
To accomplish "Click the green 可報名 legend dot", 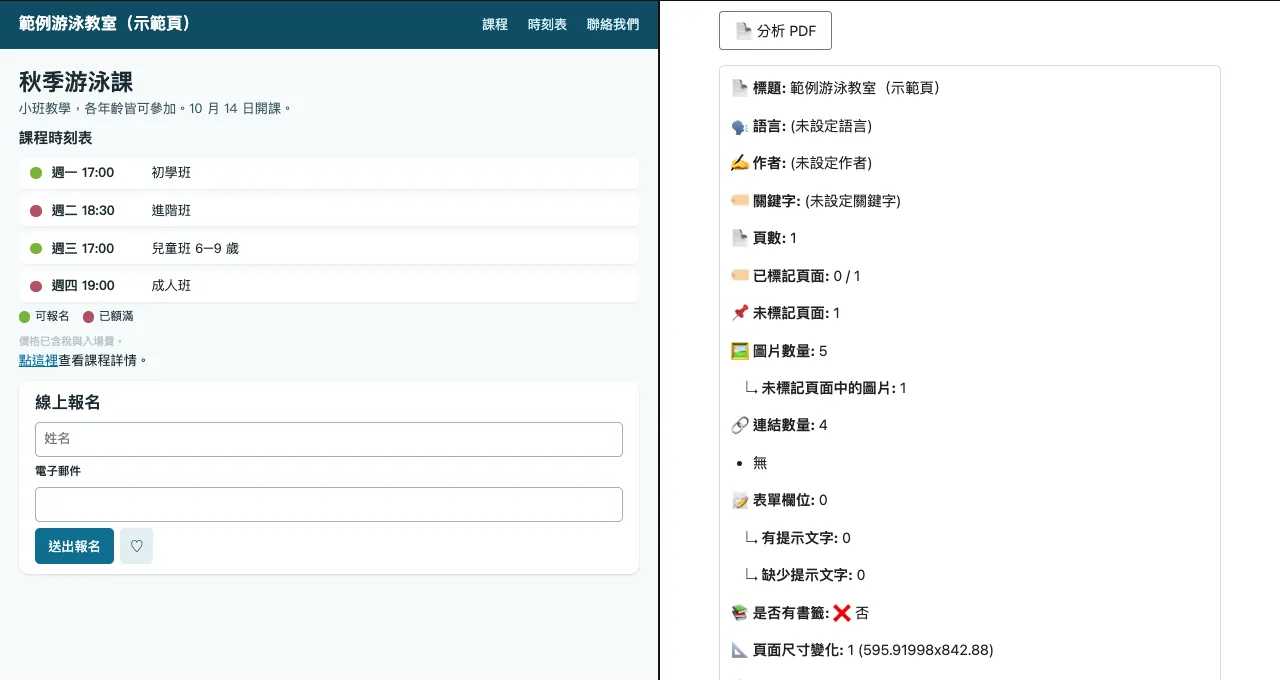I will click(x=25, y=316).
